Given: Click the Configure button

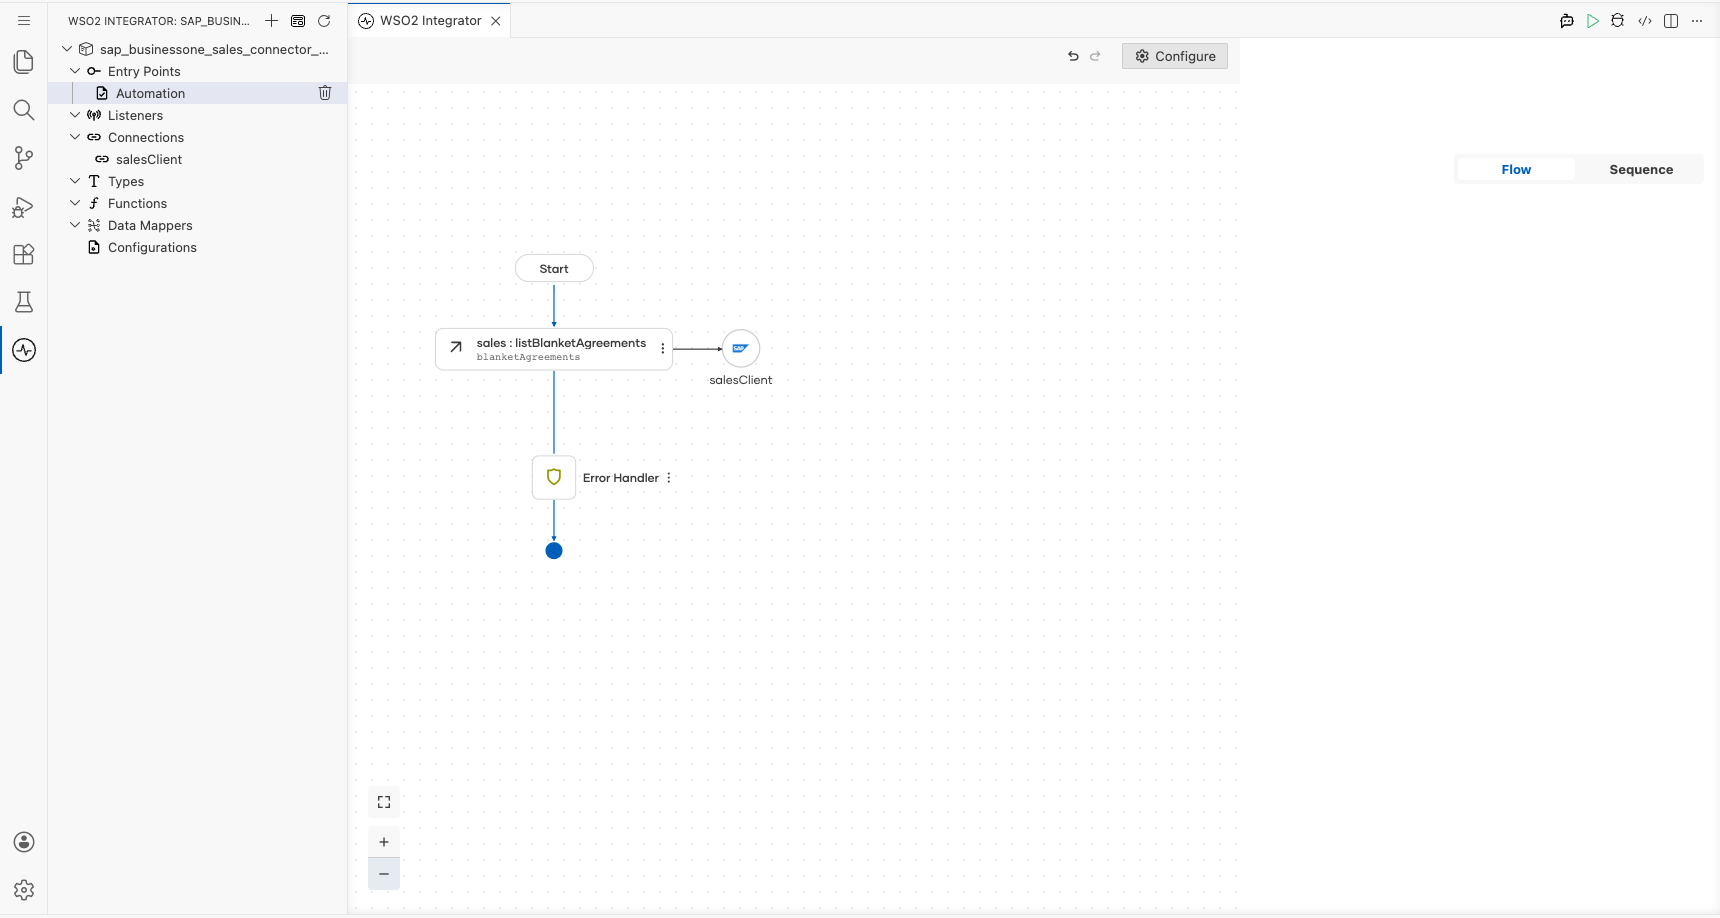Looking at the screenshot, I should click(x=1175, y=56).
